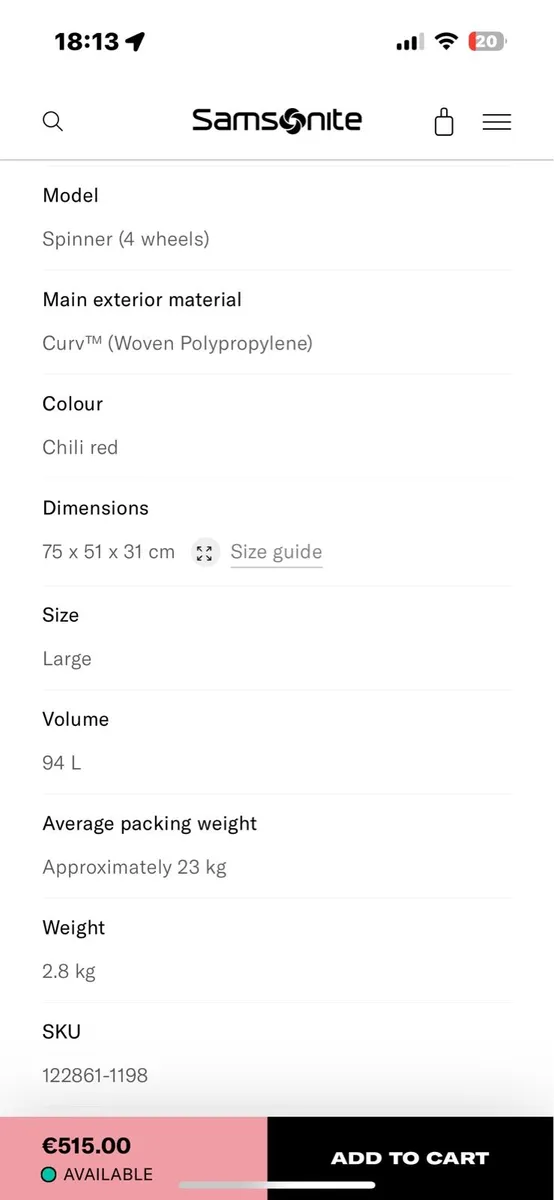
Task: Open the search magnifier icon
Action: tap(53, 122)
